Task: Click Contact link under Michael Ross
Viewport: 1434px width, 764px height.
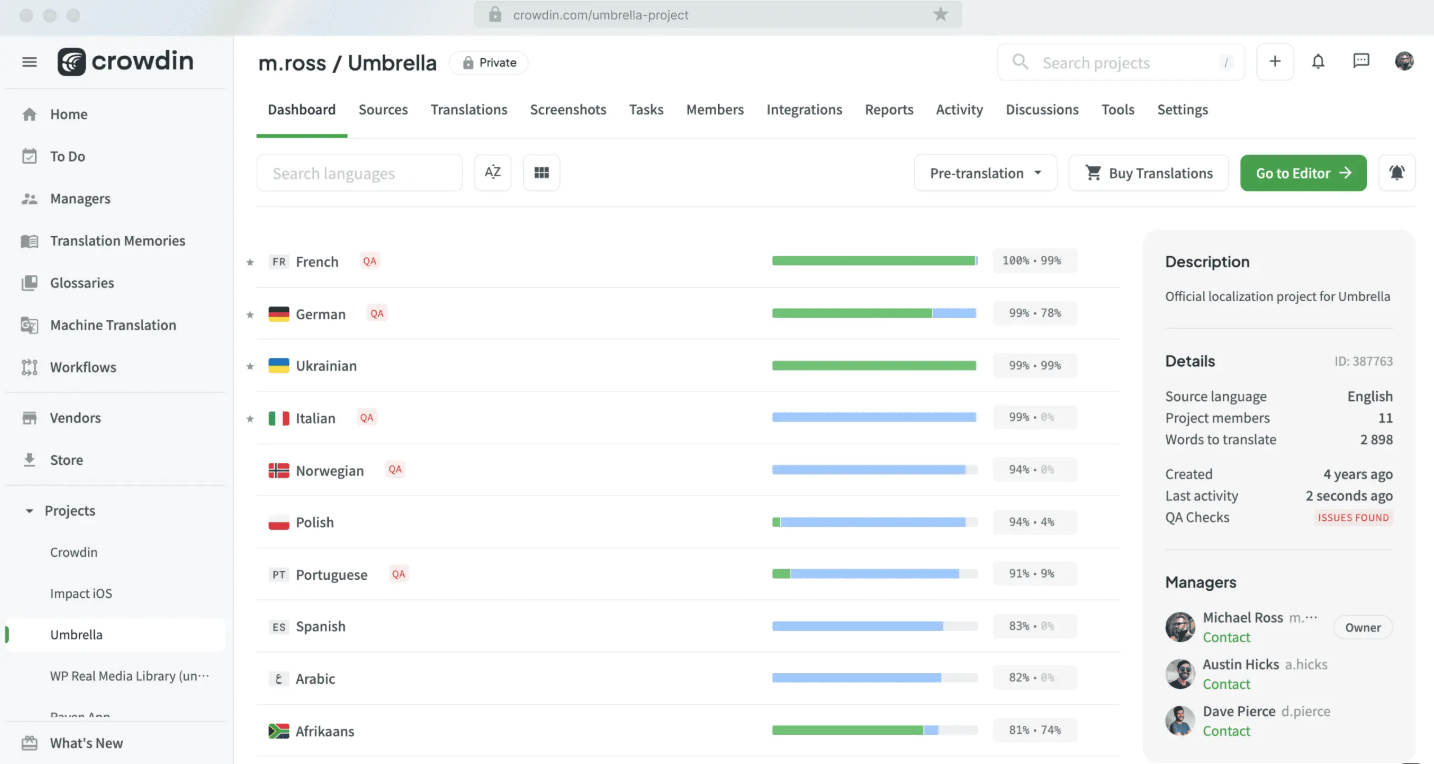Action: pos(1226,637)
